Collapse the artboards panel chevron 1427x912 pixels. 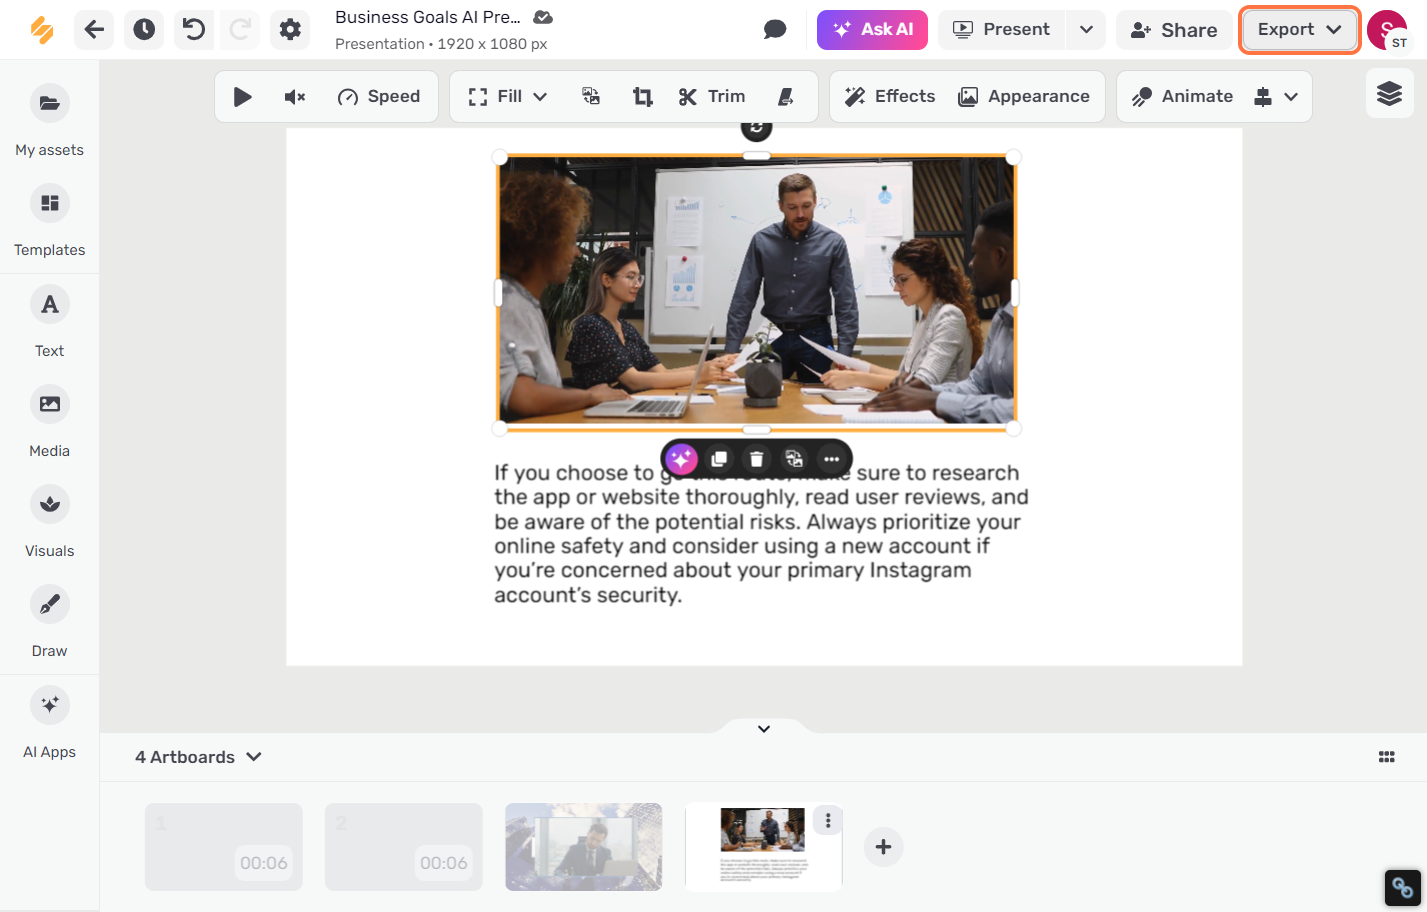764,729
